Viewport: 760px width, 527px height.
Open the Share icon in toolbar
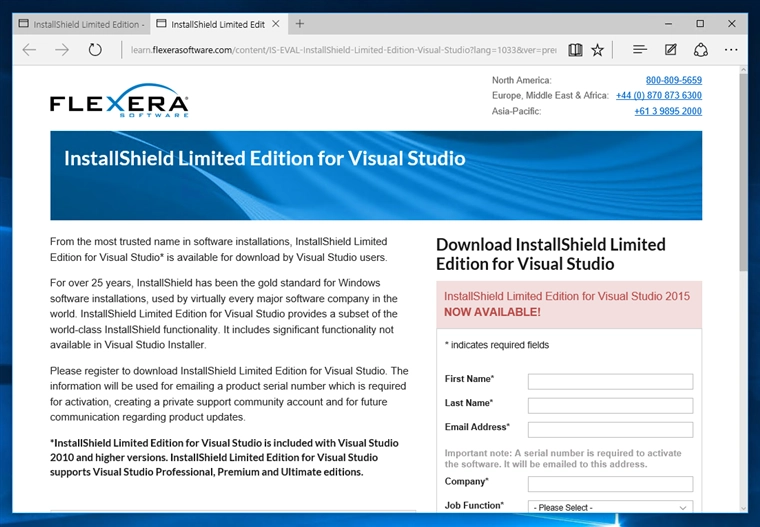pyautogui.click(x=701, y=49)
